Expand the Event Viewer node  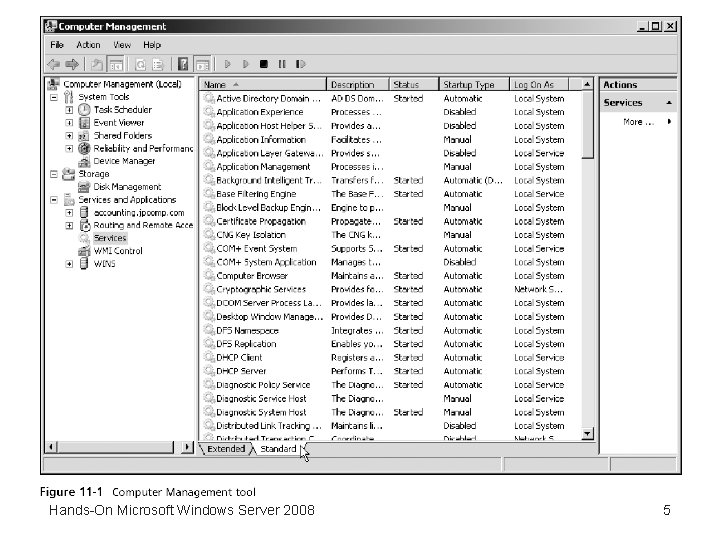(69, 123)
